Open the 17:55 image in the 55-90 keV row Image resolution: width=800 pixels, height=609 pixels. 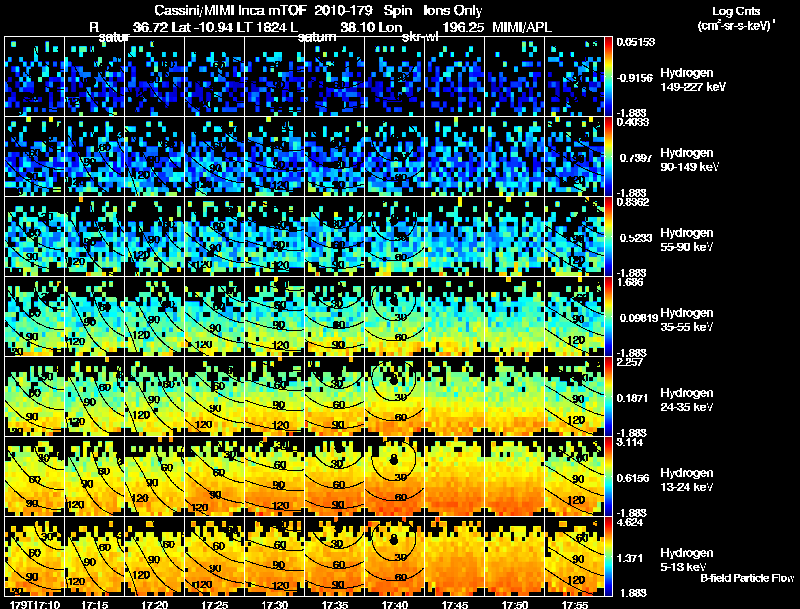pos(574,237)
